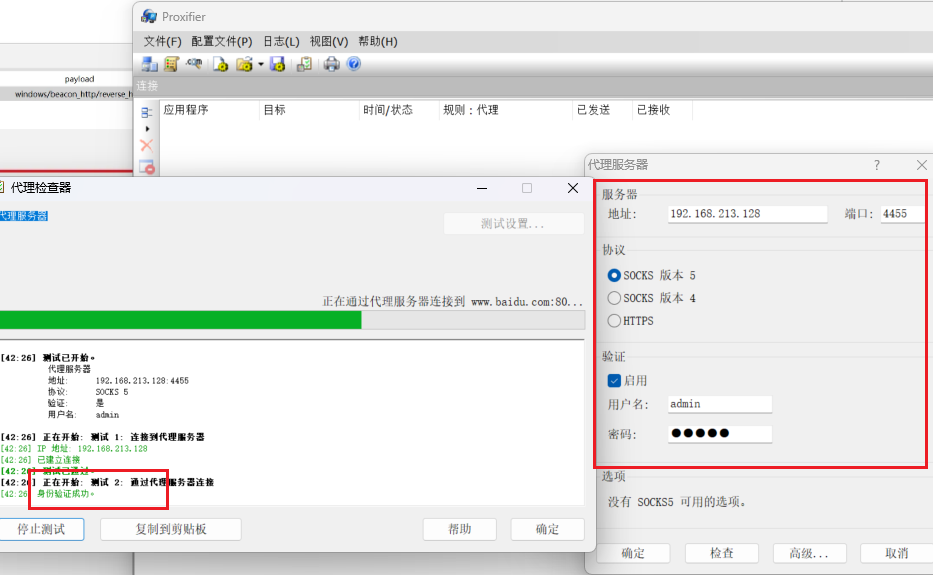
Task: Select the HTTPS protocol radio button
Action: point(614,321)
